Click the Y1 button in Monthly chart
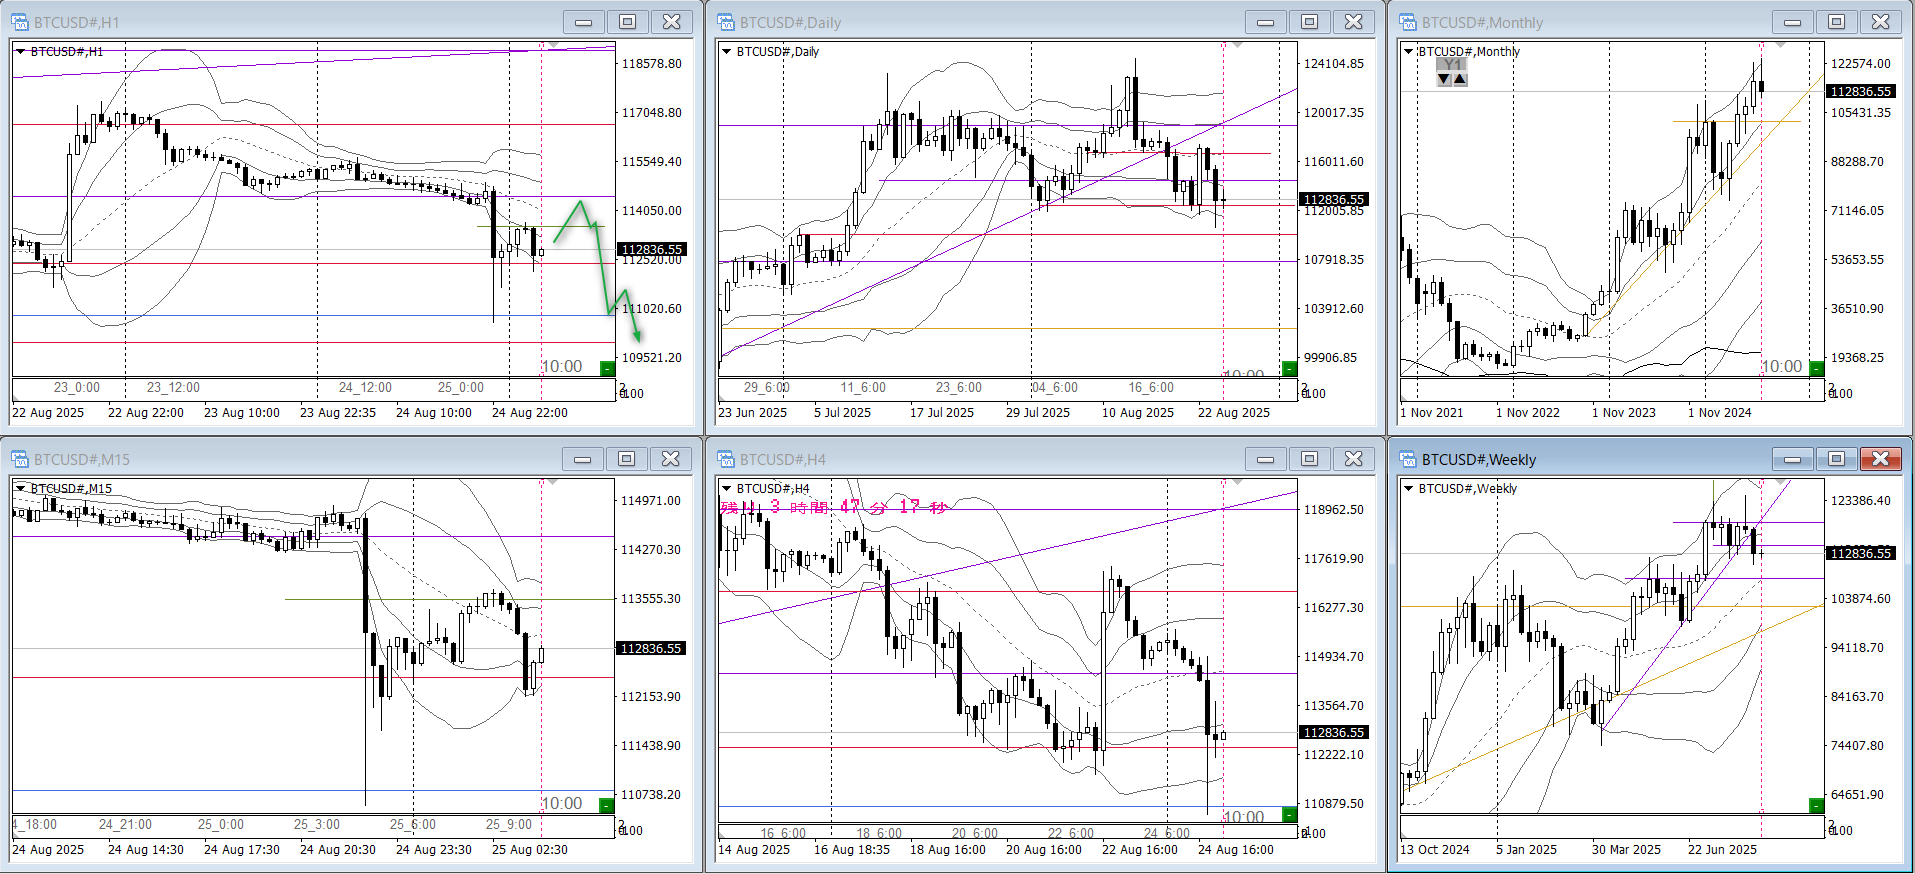The height and width of the screenshot is (874, 1915). pos(1452,65)
